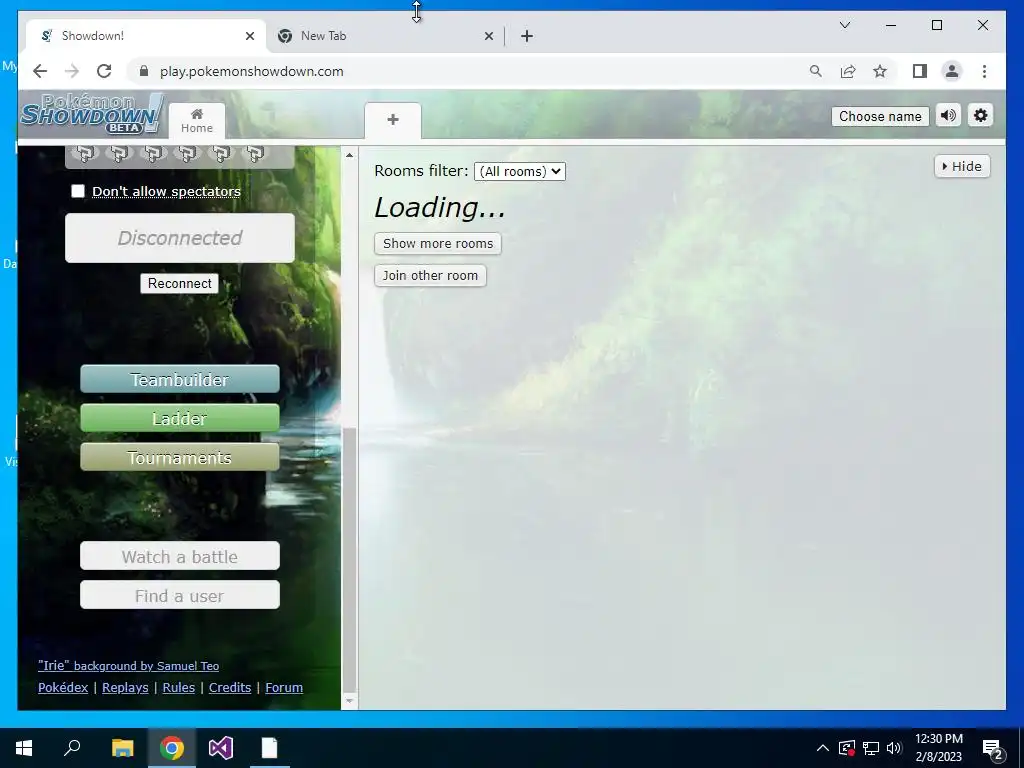This screenshot has width=1024, height=768.
Task: Open the Windows Start menu
Action: 24,748
